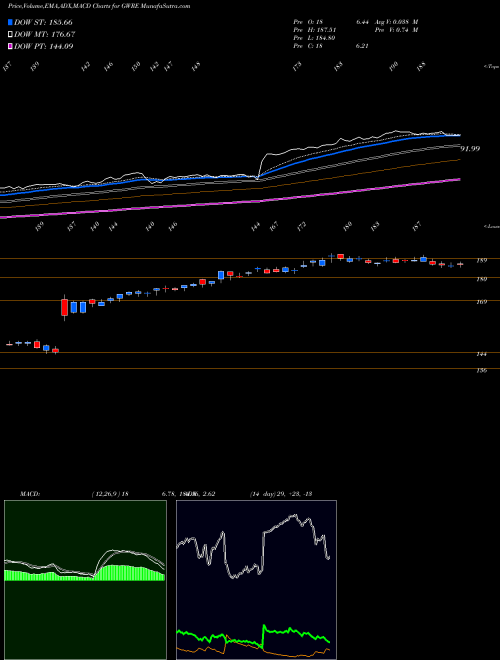This screenshot has height=660, width=500.
Task: Click the chart title mentioning GWRE MunafaSutra.com
Action: pyautogui.click(x=99, y=6)
